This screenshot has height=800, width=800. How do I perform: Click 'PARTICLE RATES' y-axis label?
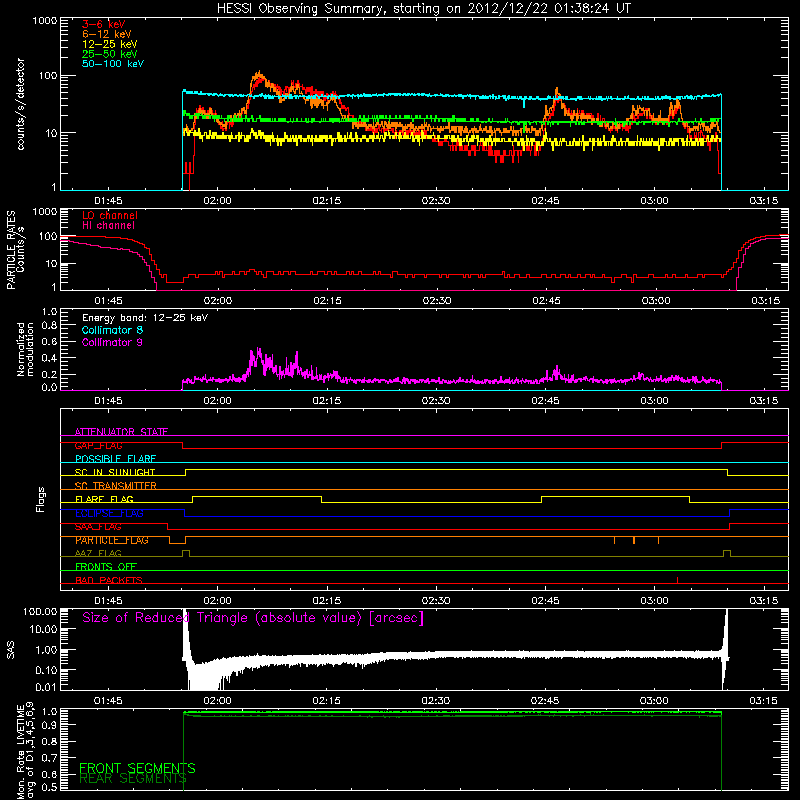pyautogui.click(x=11, y=250)
